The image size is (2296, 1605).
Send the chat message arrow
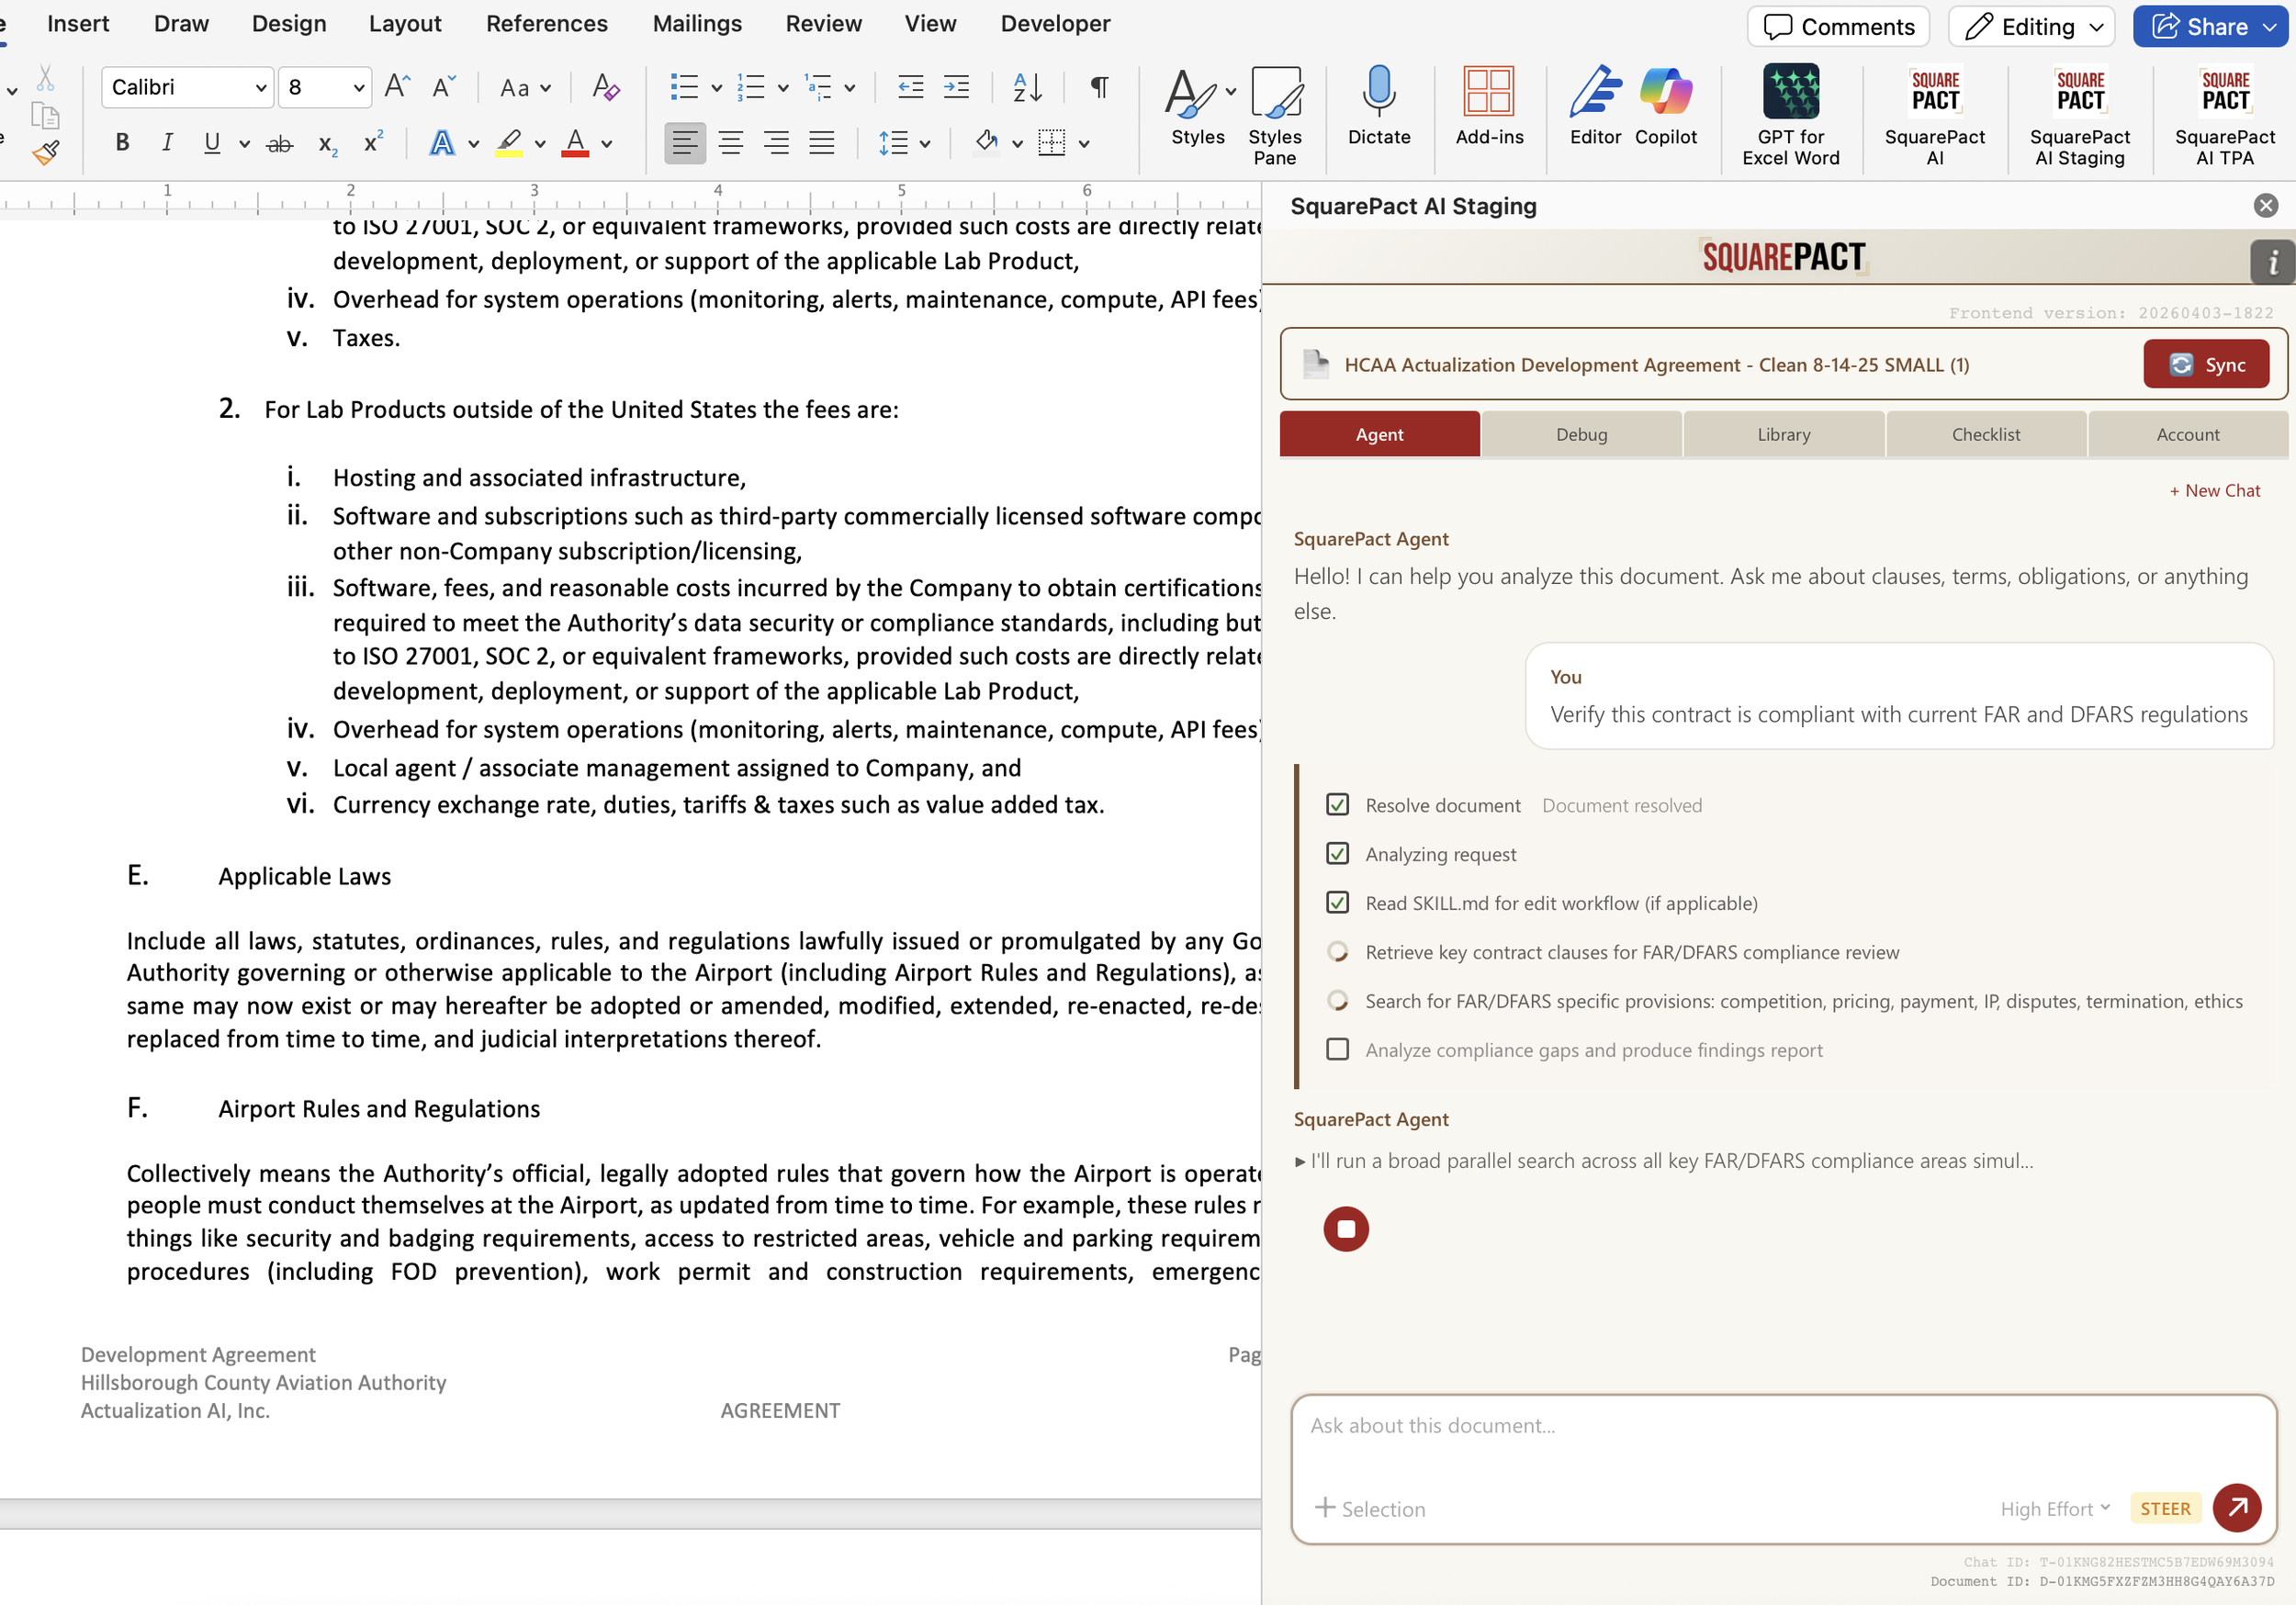tap(2237, 1507)
